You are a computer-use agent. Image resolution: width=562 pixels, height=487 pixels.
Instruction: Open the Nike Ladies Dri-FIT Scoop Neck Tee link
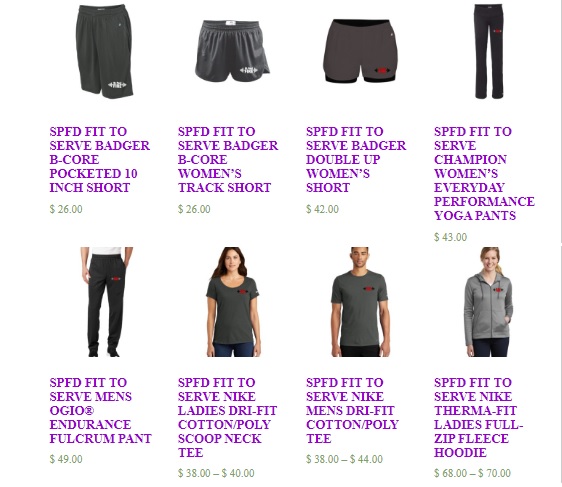227,417
